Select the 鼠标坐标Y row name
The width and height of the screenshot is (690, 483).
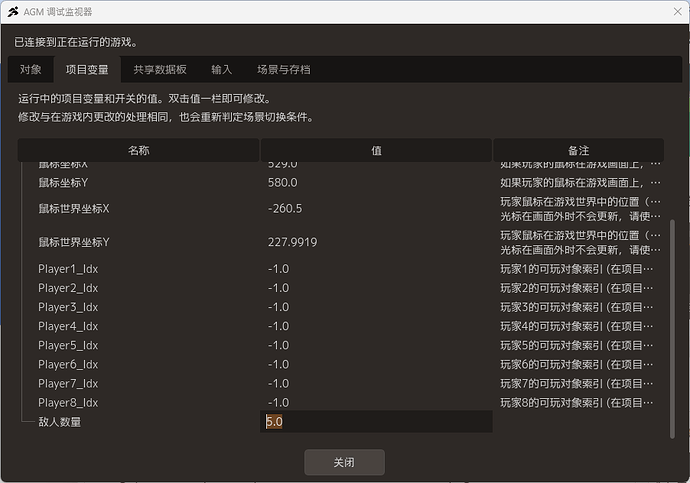point(63,183)
